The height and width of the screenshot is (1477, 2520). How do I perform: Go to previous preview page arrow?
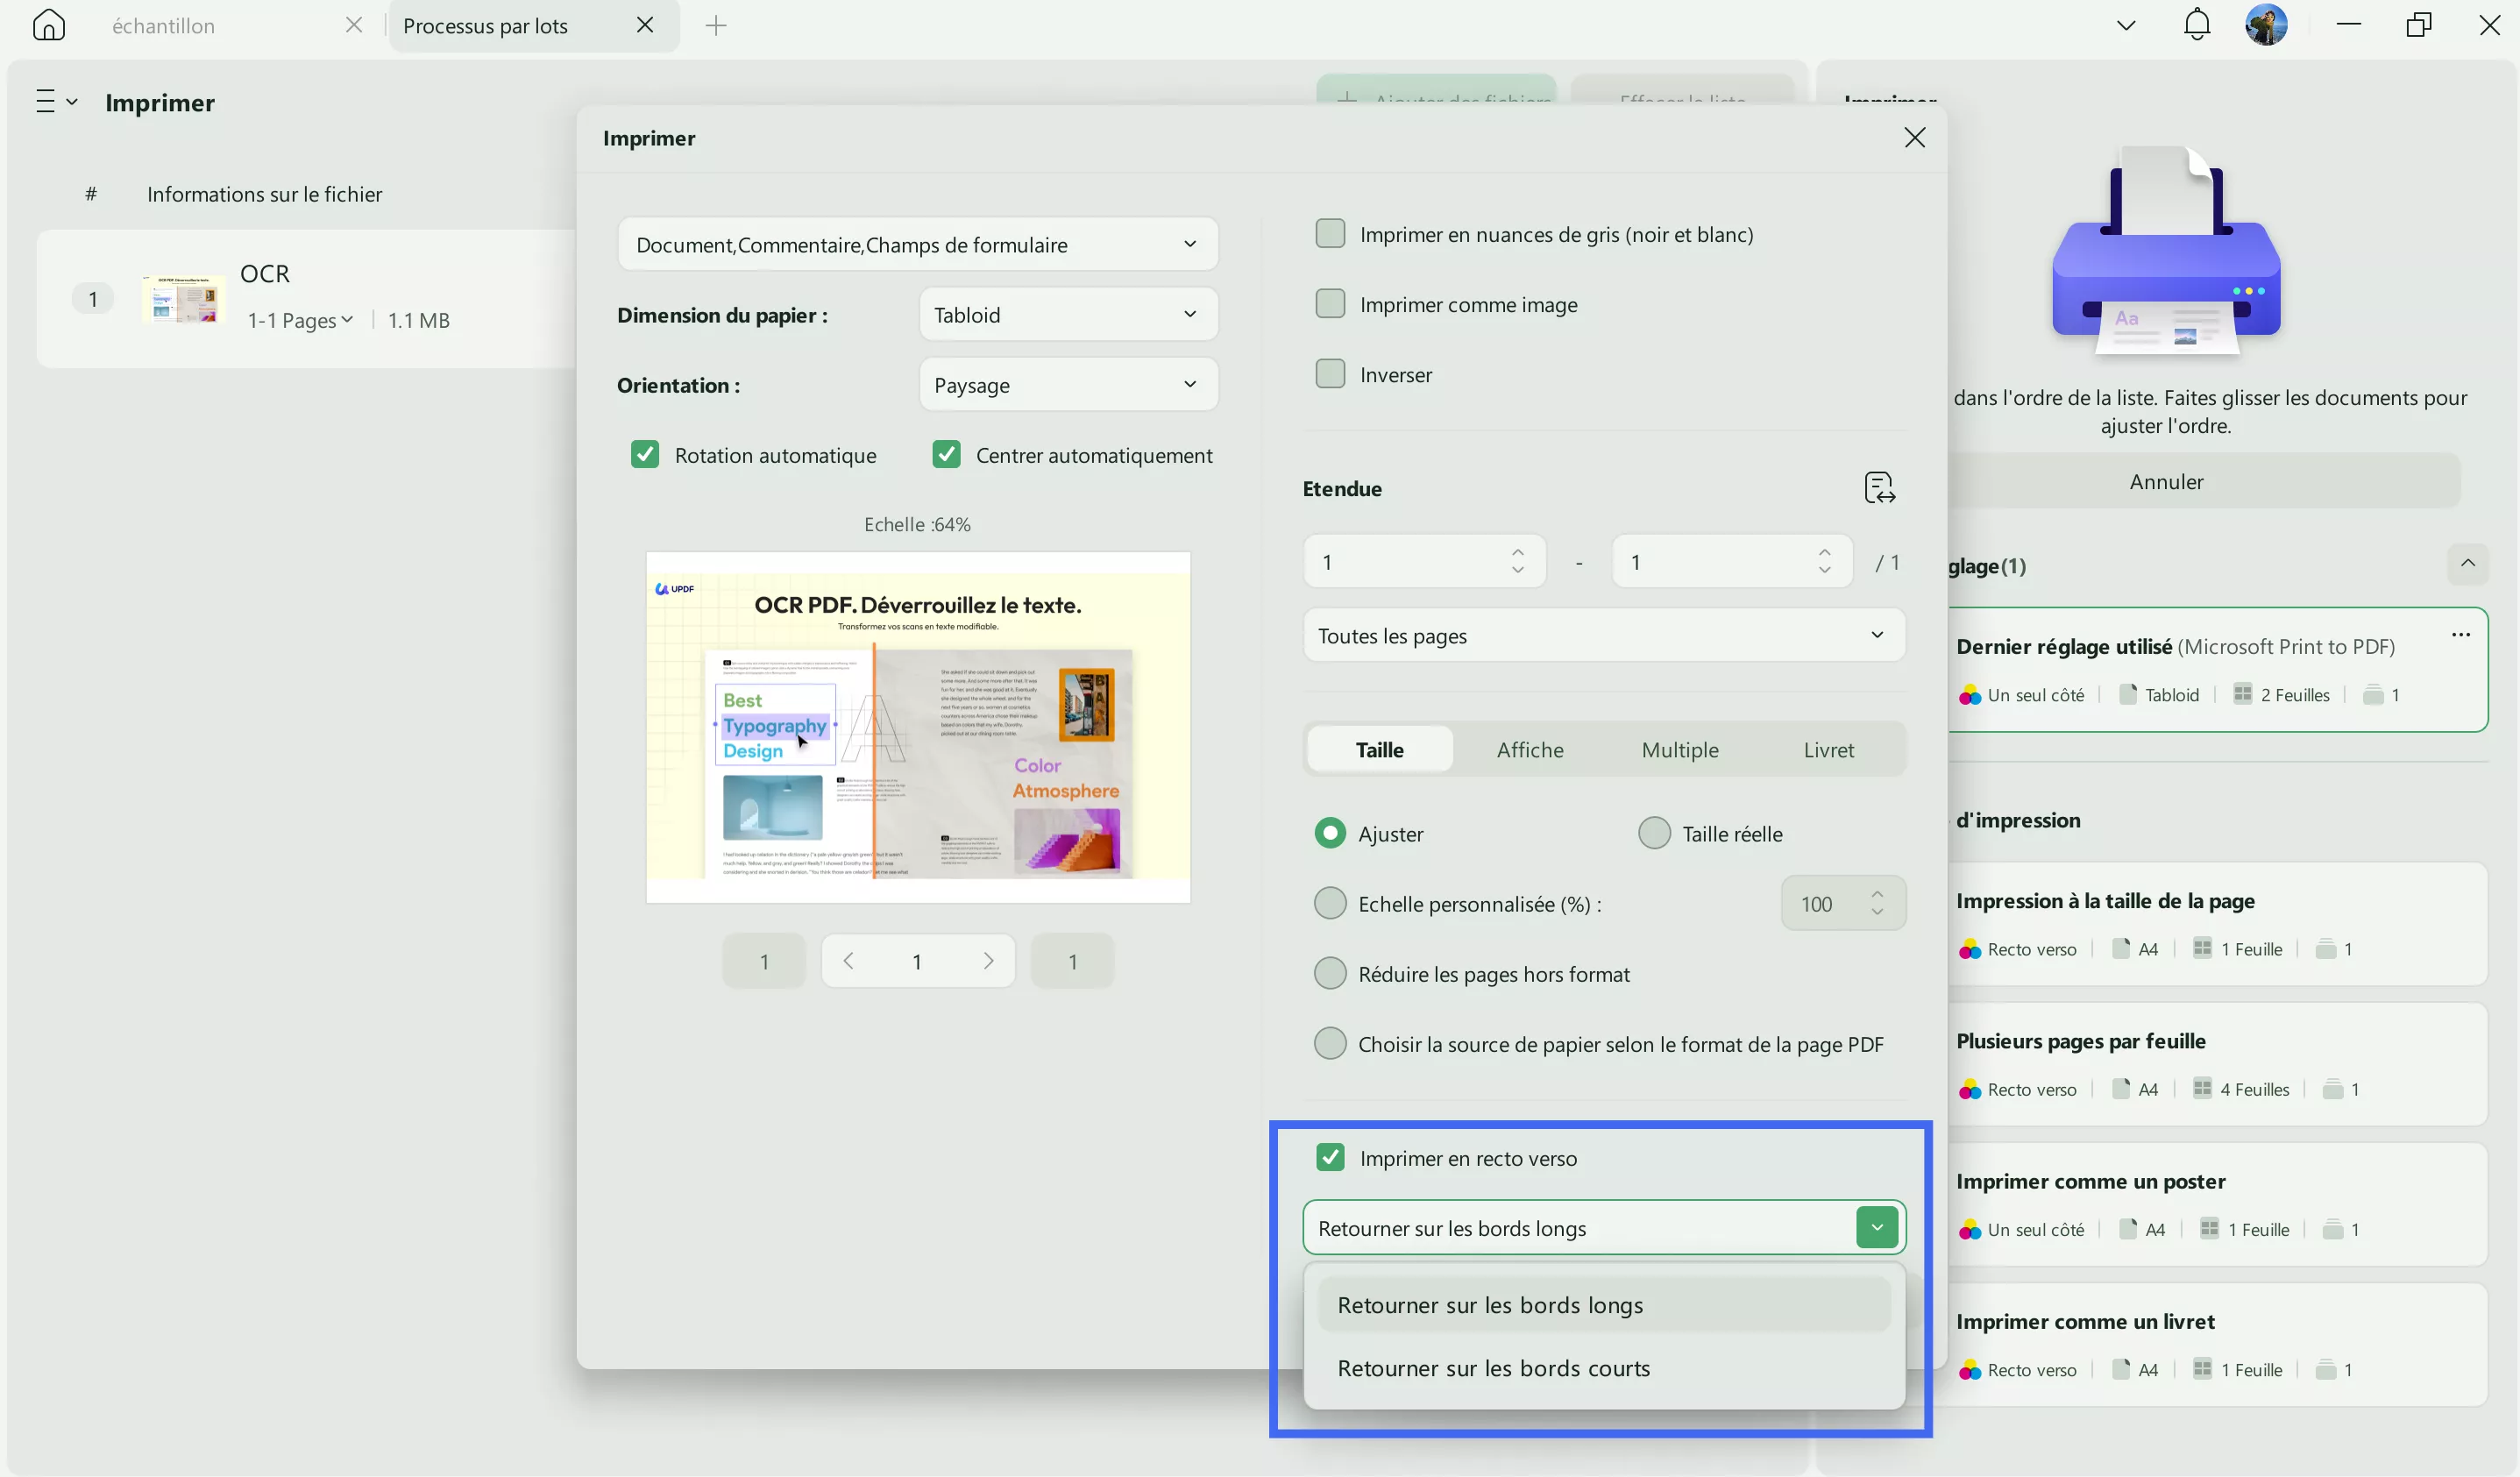click(848, 961)
